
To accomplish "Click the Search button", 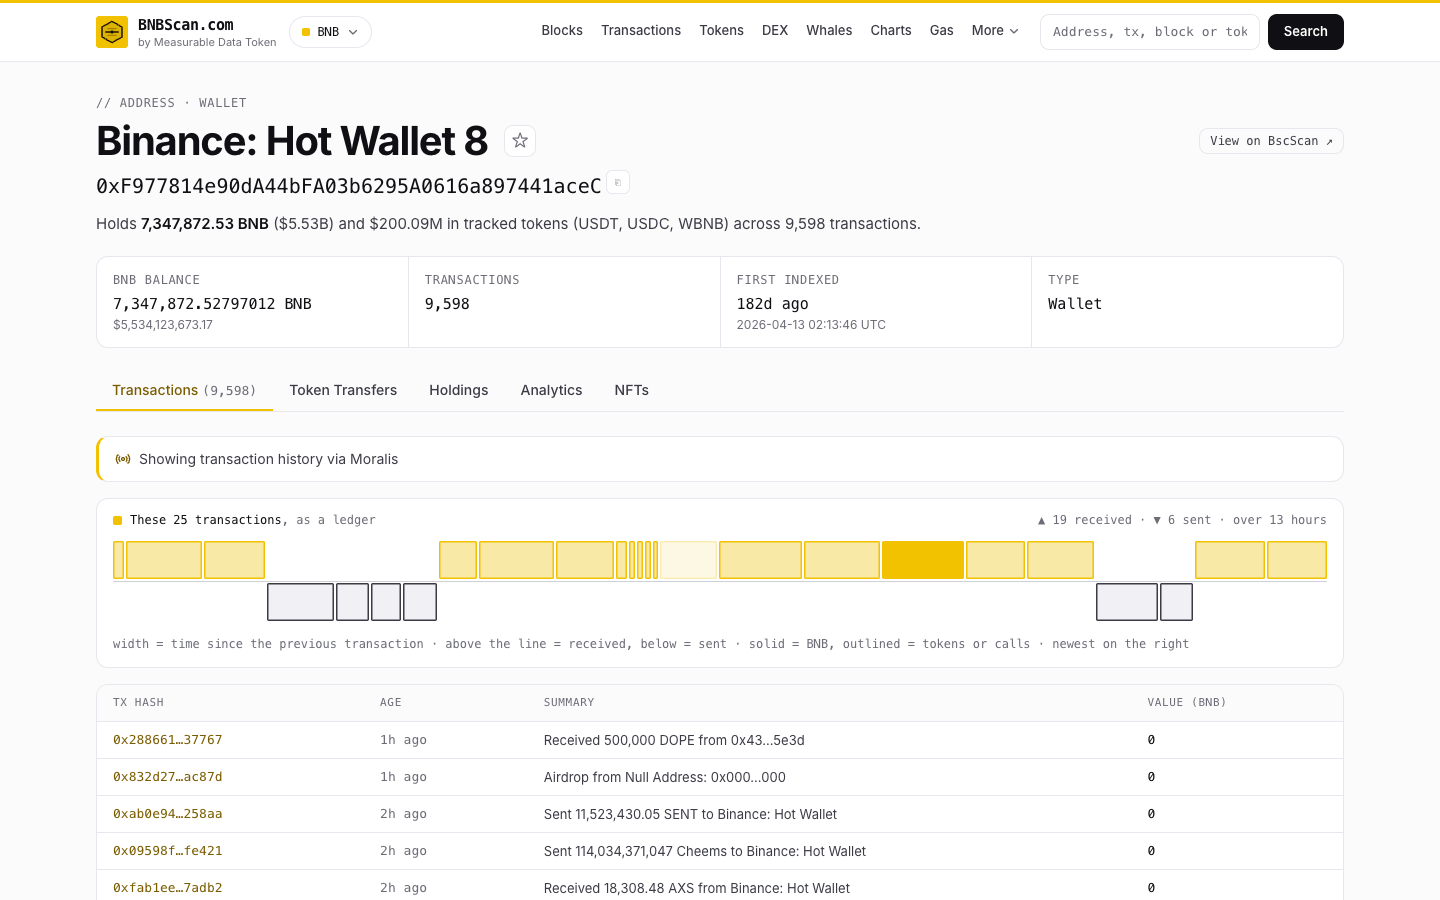I will pyautogui.click(x=1306, y=32).
